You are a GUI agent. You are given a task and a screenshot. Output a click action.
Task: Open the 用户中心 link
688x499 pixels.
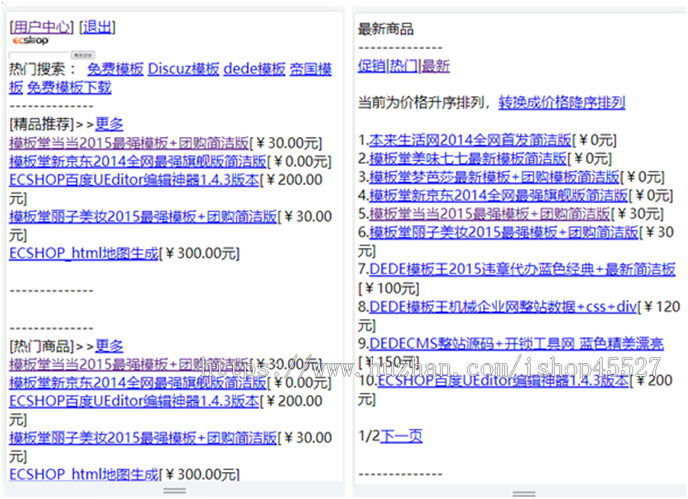point(41,27)
